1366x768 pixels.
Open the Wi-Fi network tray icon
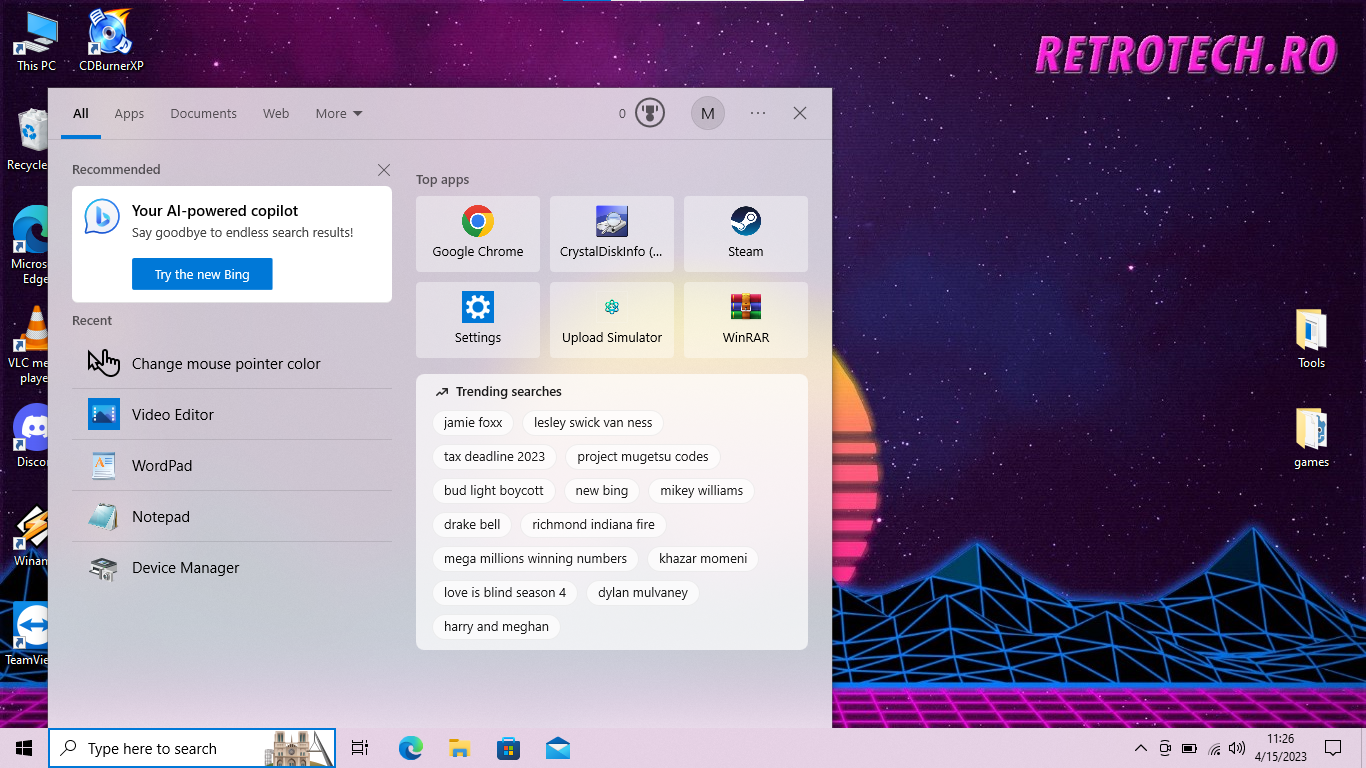pos(1214,748)
